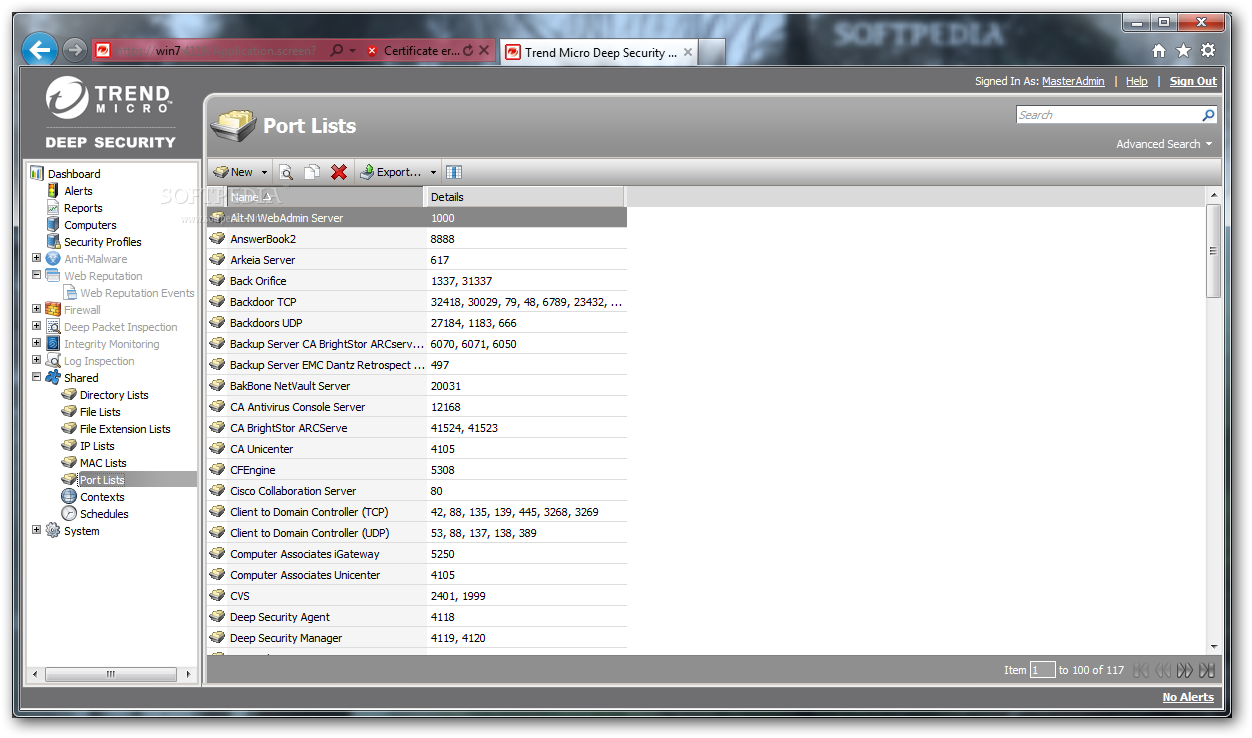Image resolution: width=1252 pixels, height=738 pixels.
Task: Click the refresh icon in the address bar
Action: click(x=468, y=50)
